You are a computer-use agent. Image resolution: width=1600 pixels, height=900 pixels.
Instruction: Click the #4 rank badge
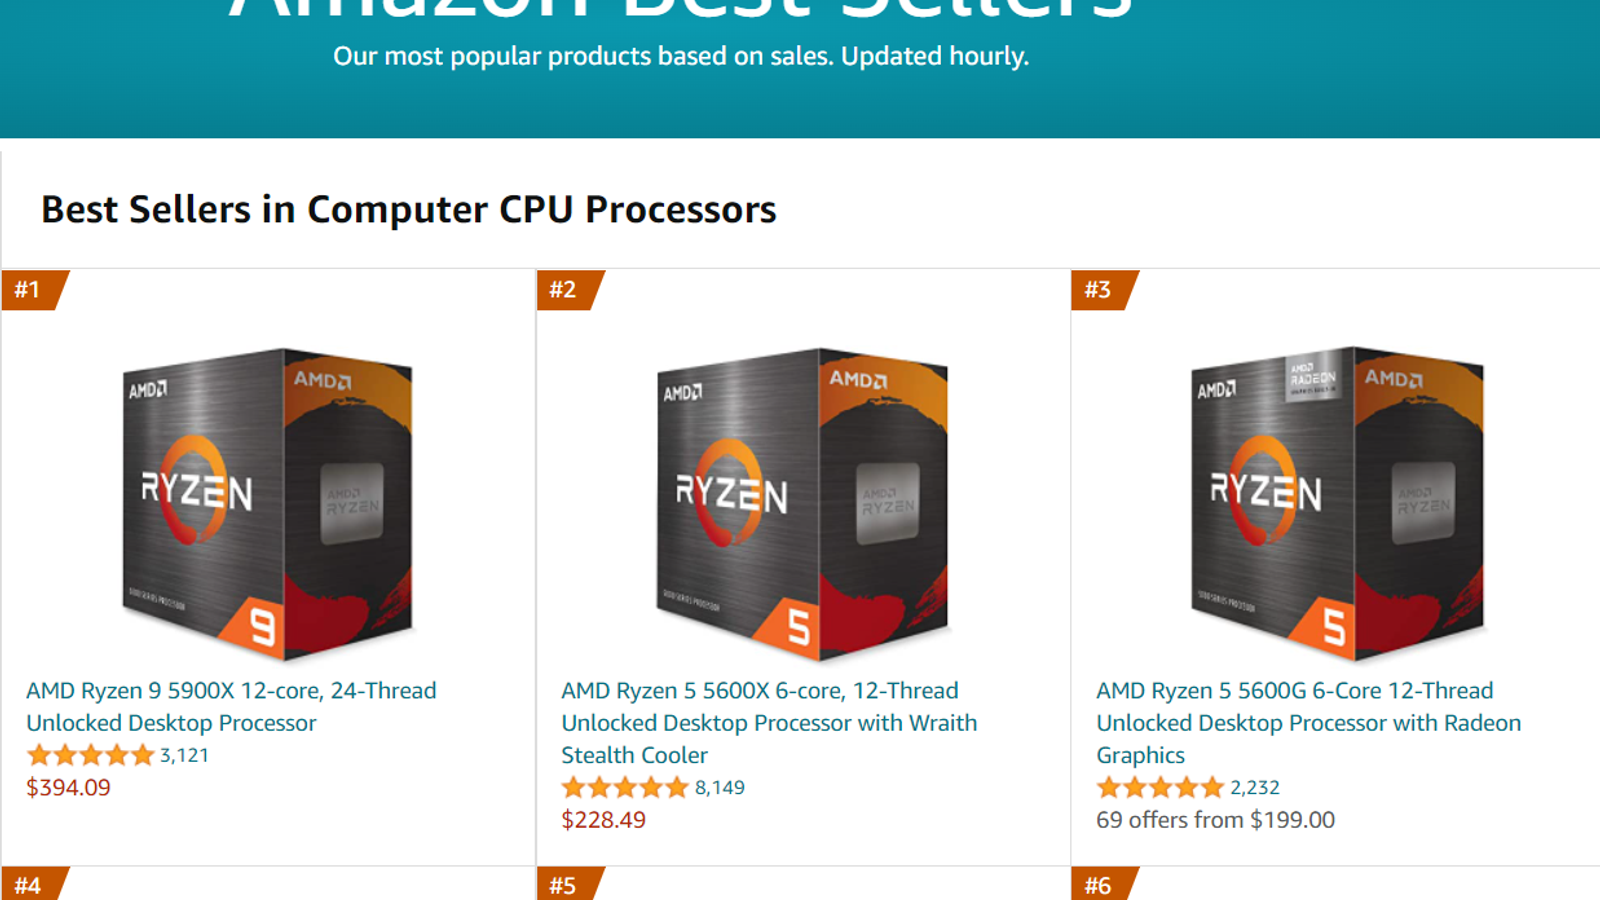click(28, 885)
